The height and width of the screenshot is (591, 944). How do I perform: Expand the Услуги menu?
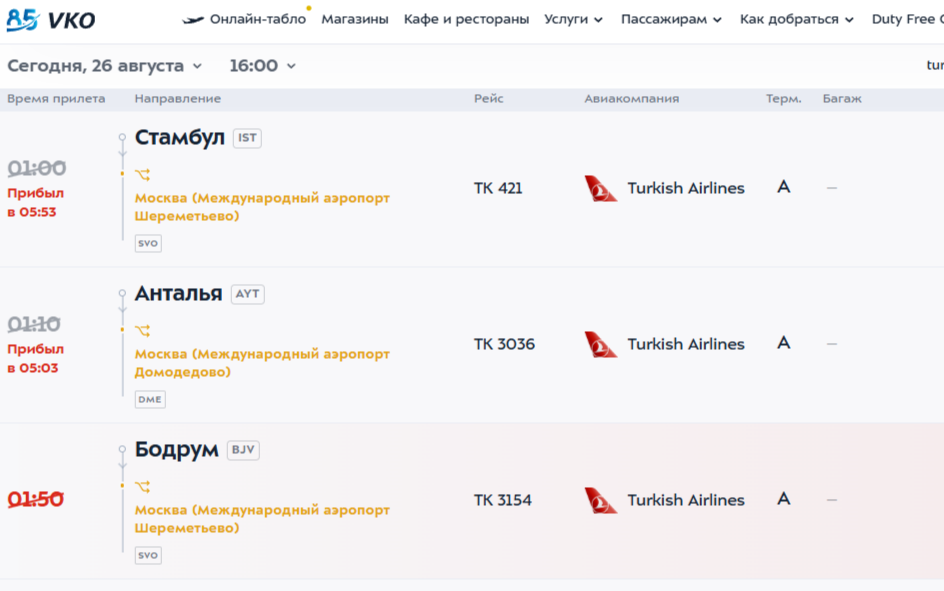click(x=573, y=19)
